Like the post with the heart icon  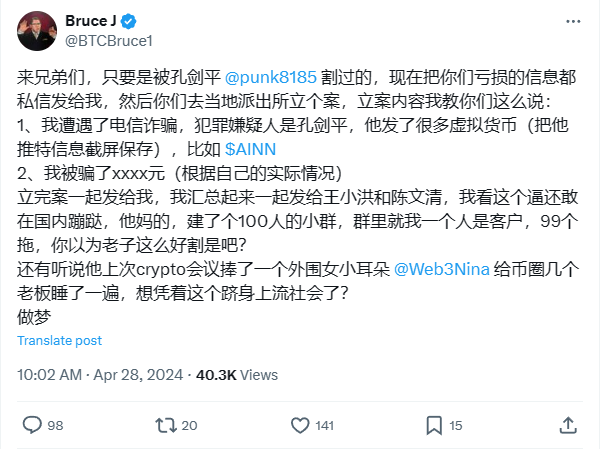coord(300,425)
